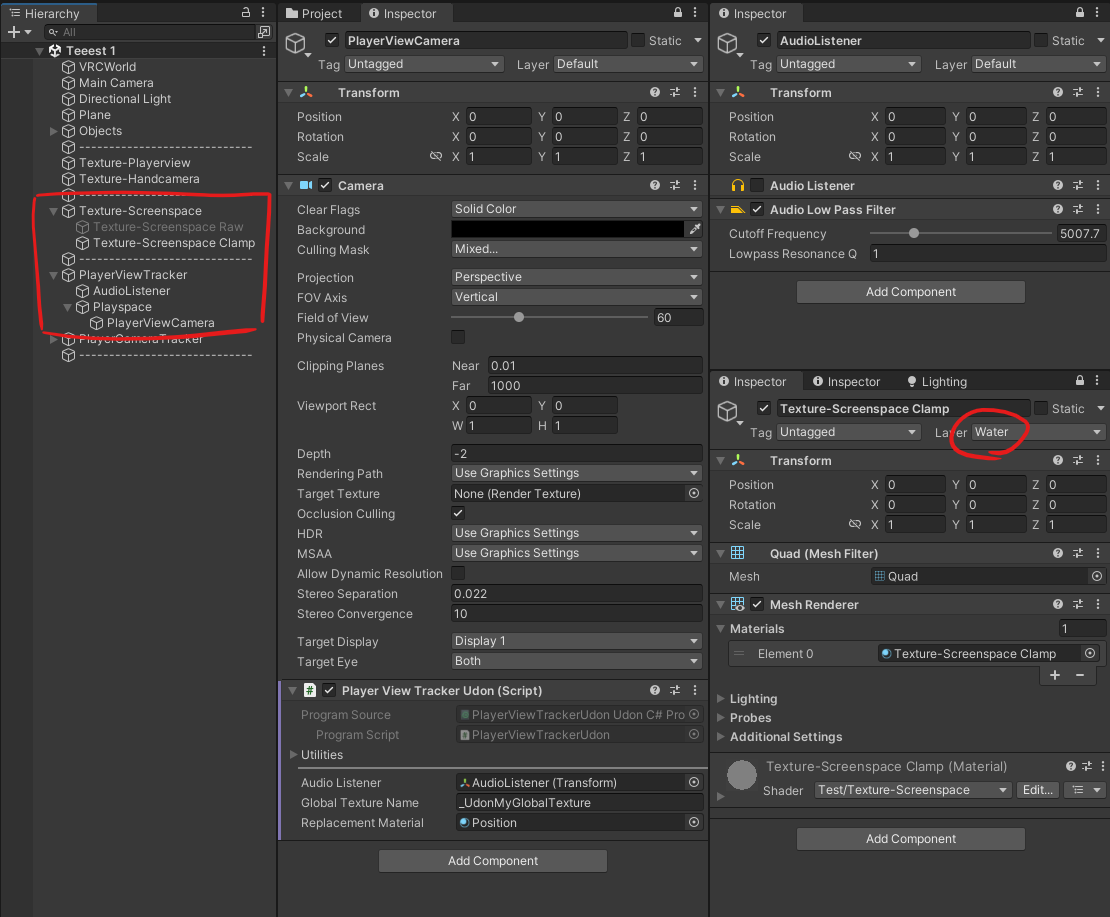1110x917 pixels.
Task: Click the Add Component button under Audio Low Pass Filter
Action: [x=910, y=291]
